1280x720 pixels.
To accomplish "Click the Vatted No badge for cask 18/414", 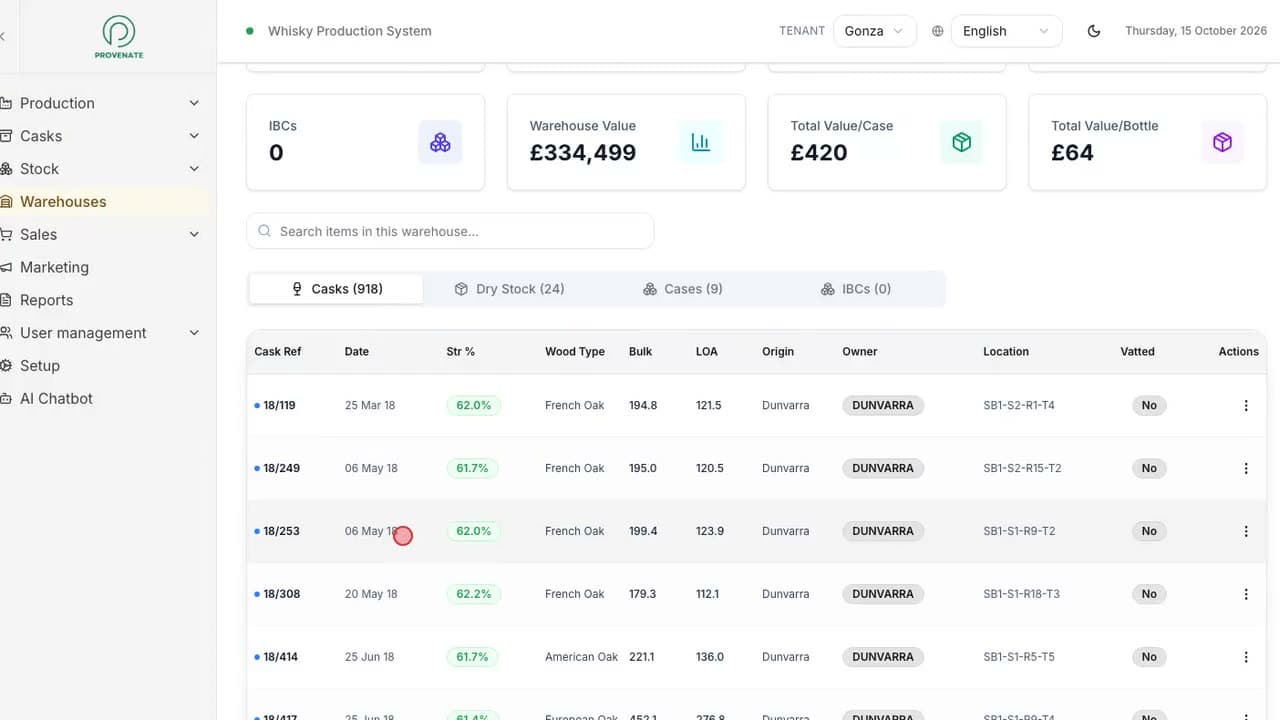I will pyautogui.click(x=1149, y=657).
